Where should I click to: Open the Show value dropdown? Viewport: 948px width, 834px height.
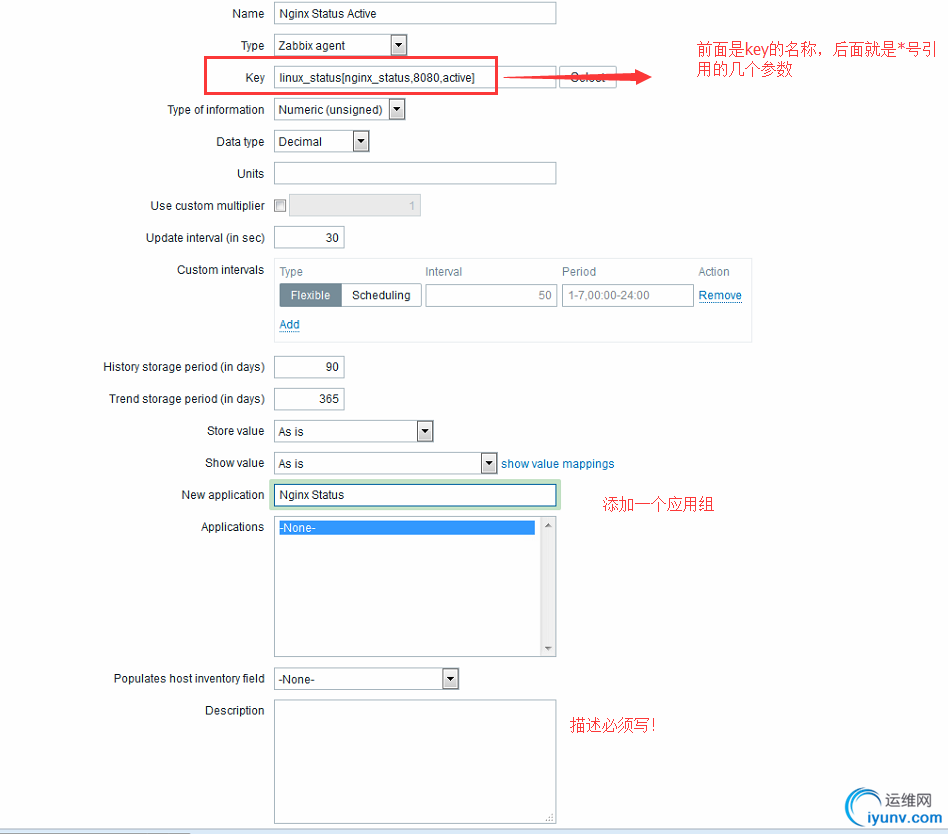386,463
